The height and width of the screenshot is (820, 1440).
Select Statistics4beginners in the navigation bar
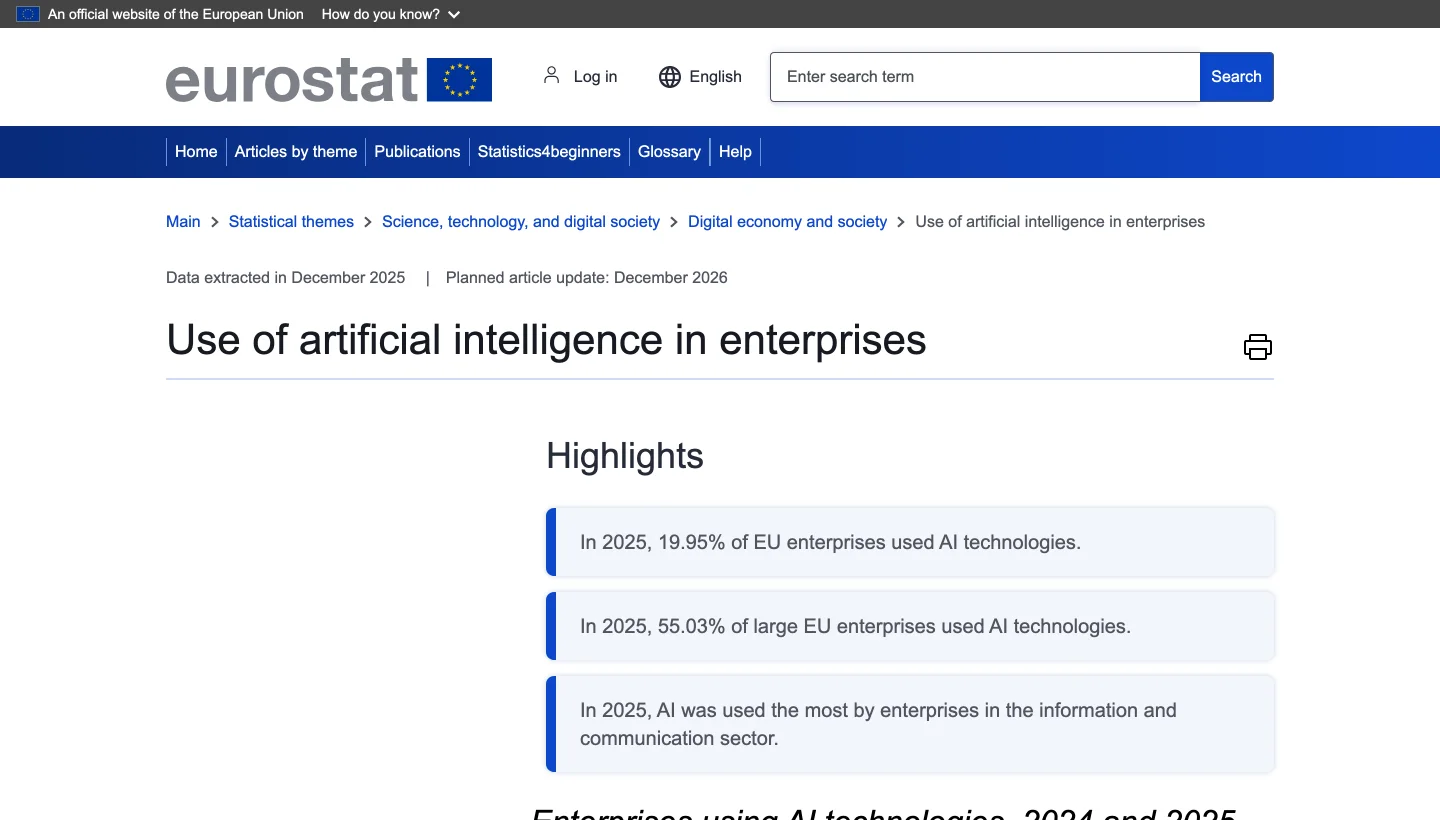tap(549, 152)
